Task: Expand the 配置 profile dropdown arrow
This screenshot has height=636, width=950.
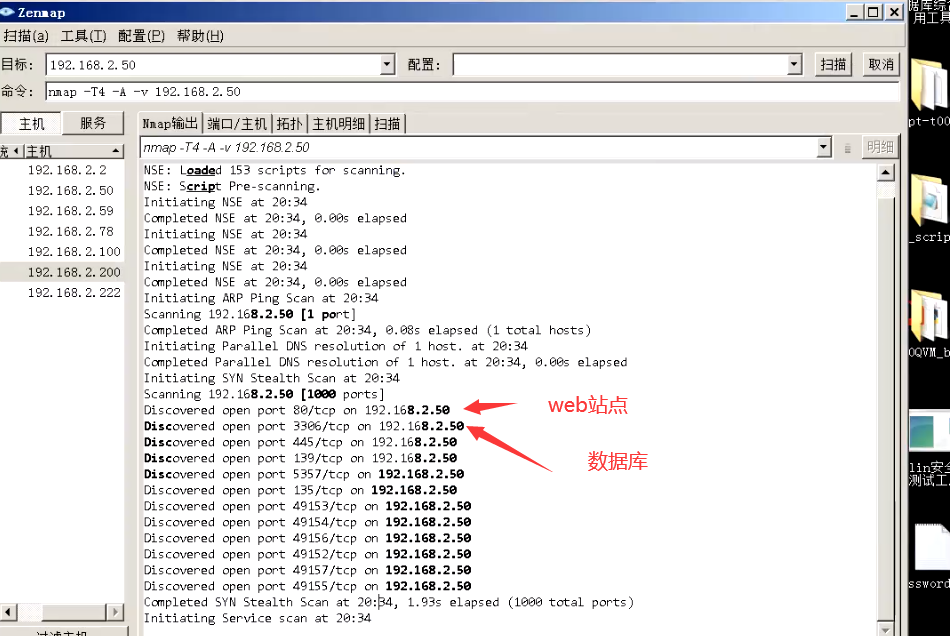Action: click(794, 65)
